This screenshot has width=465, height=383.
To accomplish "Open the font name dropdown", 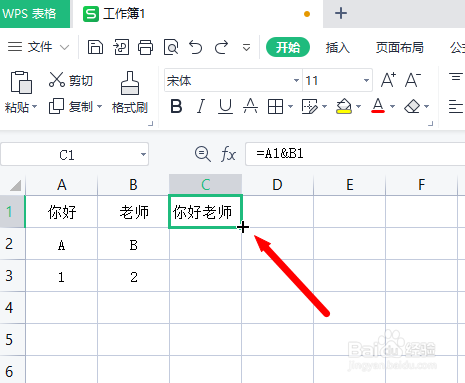I will pyautogui.click(x=296, y=80).
